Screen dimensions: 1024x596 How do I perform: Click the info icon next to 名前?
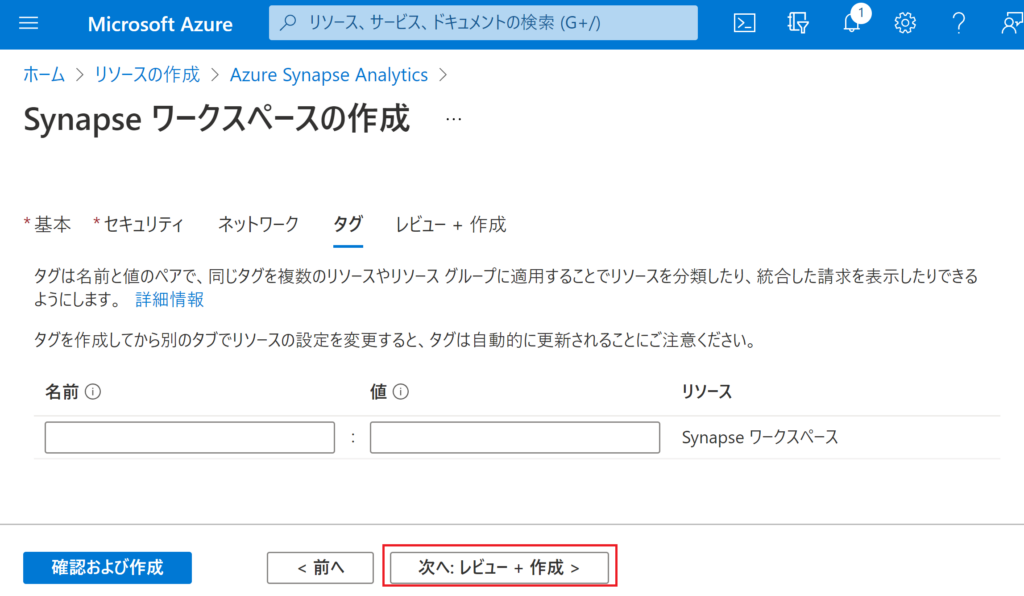94,392
